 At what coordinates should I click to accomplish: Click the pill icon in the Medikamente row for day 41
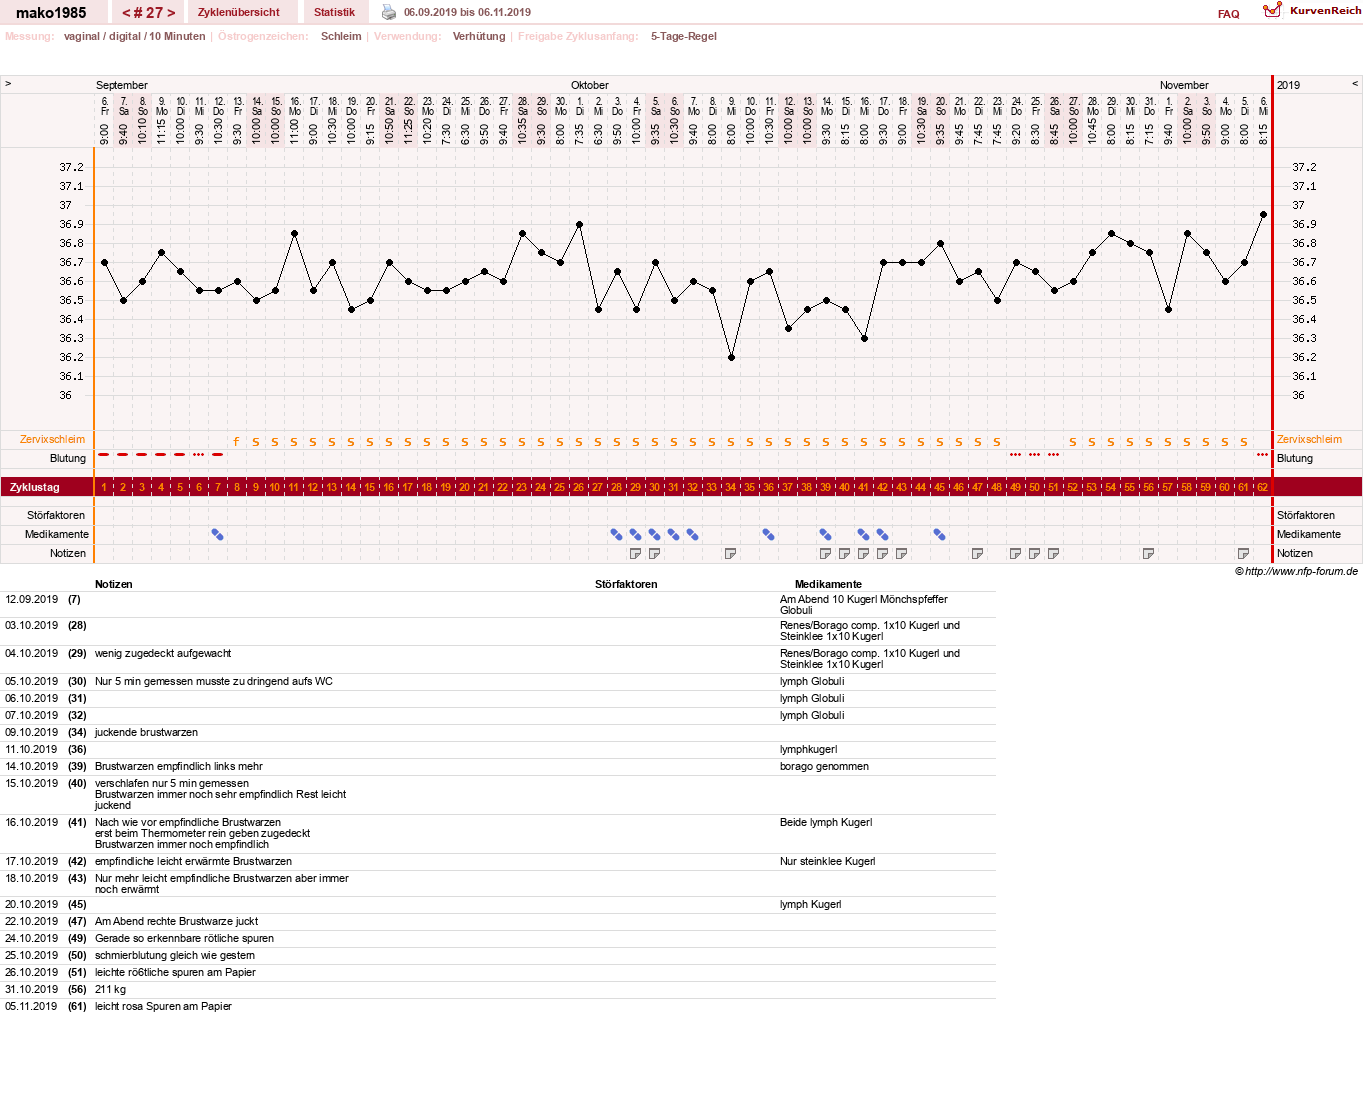click(863, 535)
